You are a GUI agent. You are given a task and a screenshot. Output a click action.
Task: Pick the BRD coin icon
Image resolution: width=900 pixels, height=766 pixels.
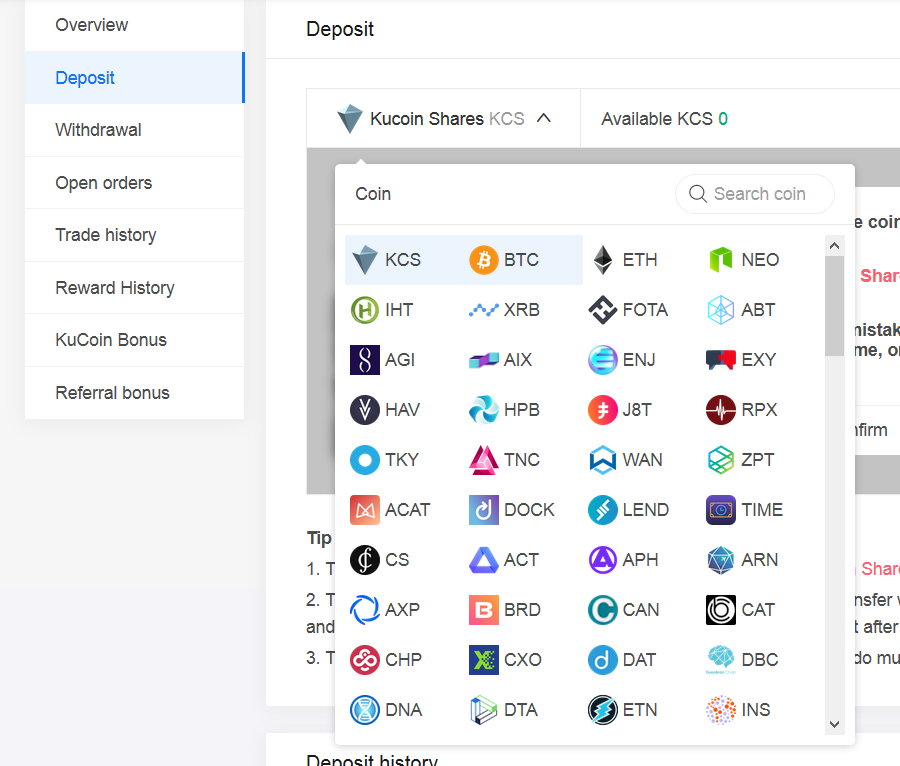pyautogui.click(x=484, y=610)
